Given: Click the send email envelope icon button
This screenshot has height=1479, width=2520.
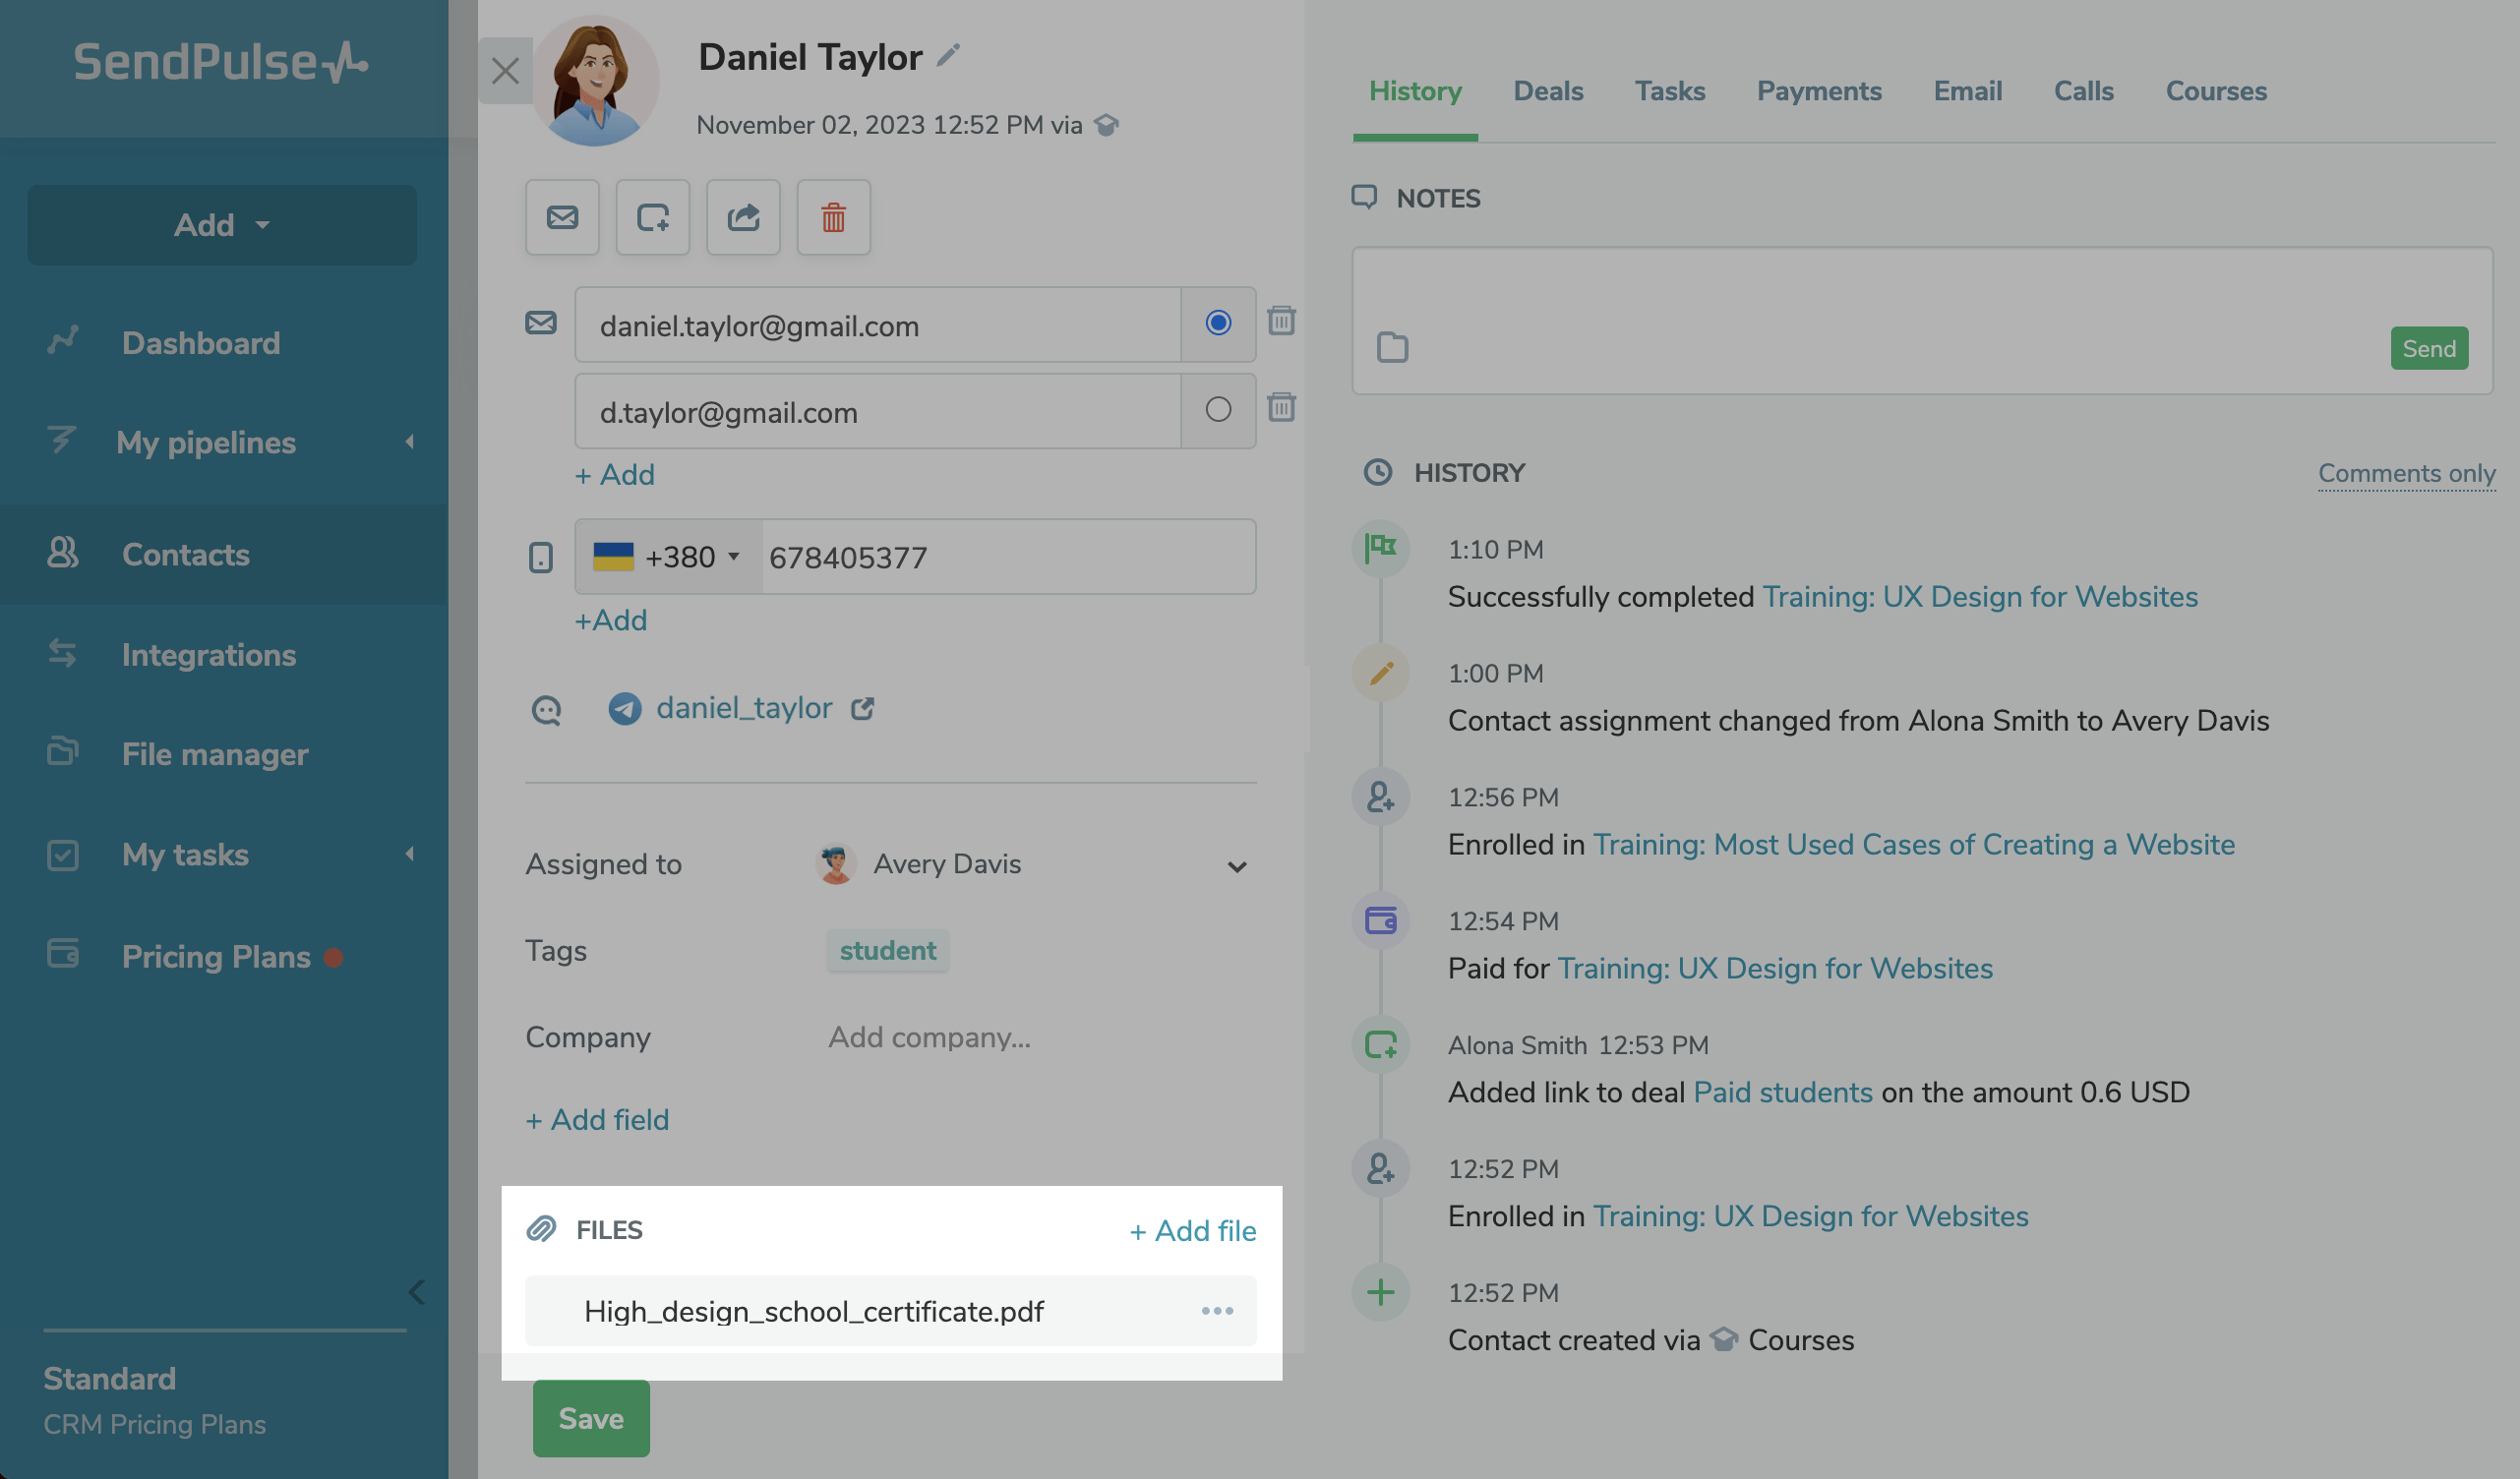Looking at the screenshot, I should pyautogui.click(x=562, y=217).
